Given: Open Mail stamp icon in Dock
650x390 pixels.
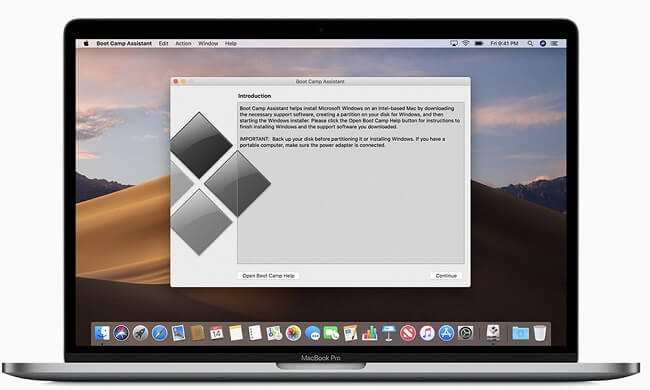Looking at the screenshot, I should 179,333.
